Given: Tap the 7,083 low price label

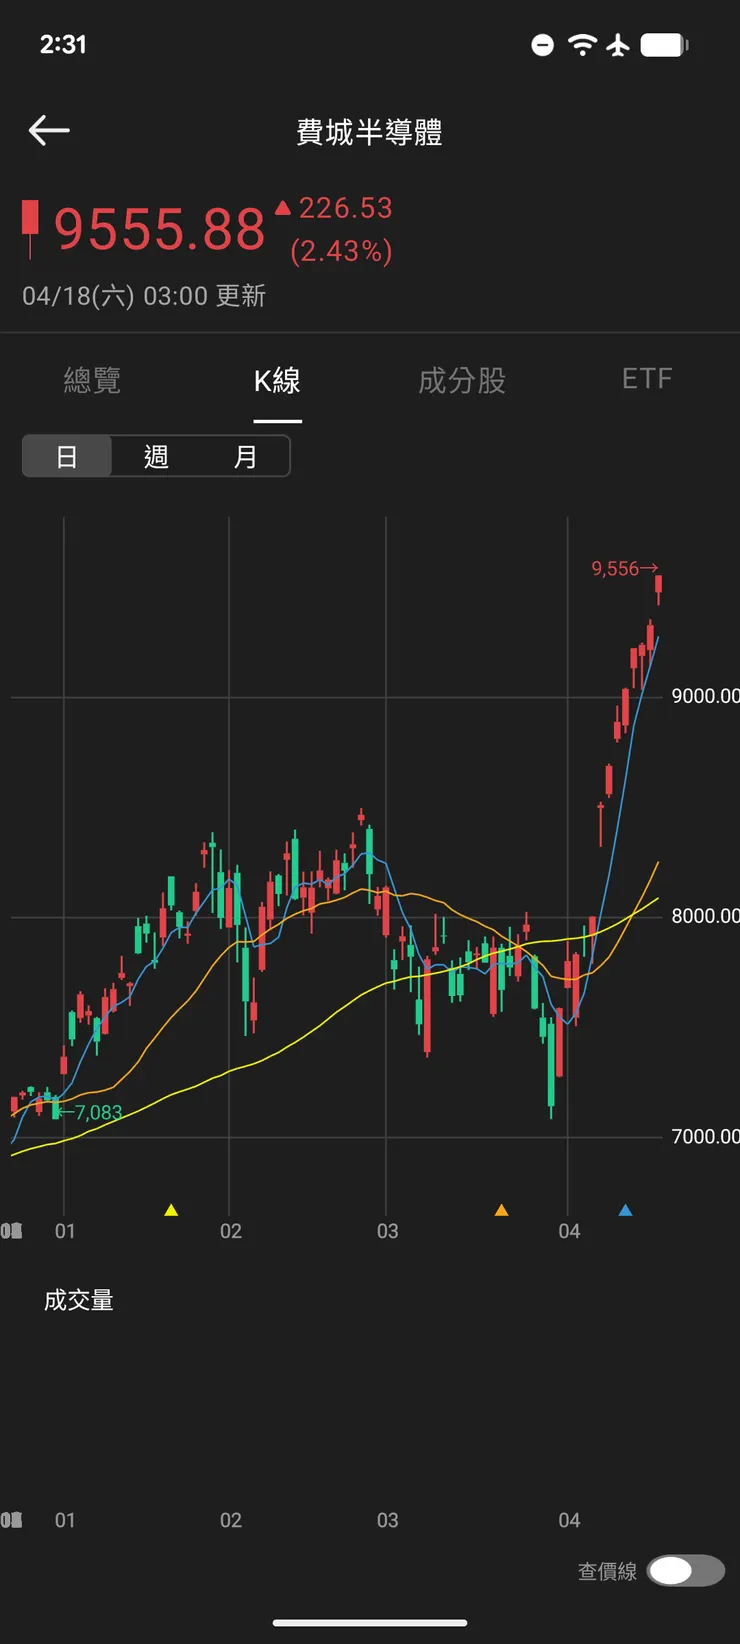Looking at the screenshot, I should pos(97,1112).
